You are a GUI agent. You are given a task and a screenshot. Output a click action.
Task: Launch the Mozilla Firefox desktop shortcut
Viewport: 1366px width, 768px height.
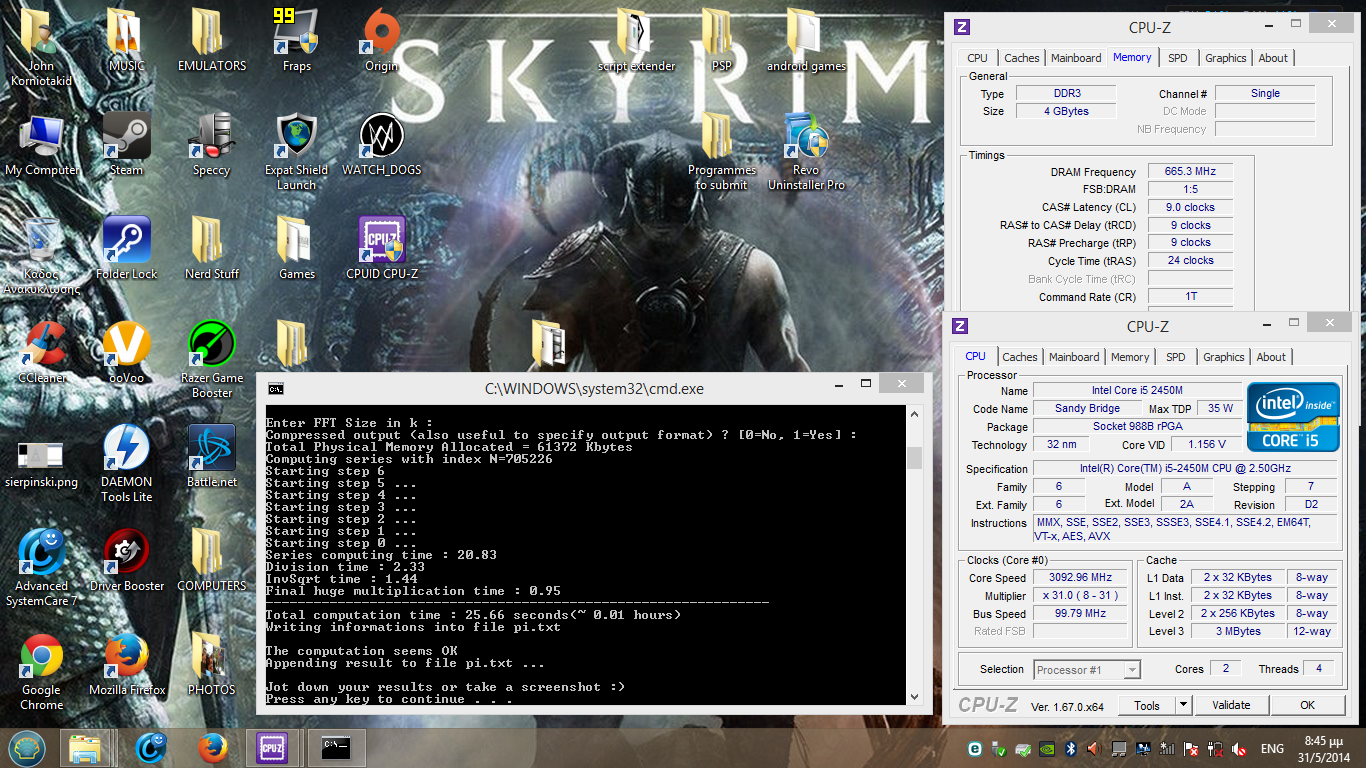click(x=127, y=664)
